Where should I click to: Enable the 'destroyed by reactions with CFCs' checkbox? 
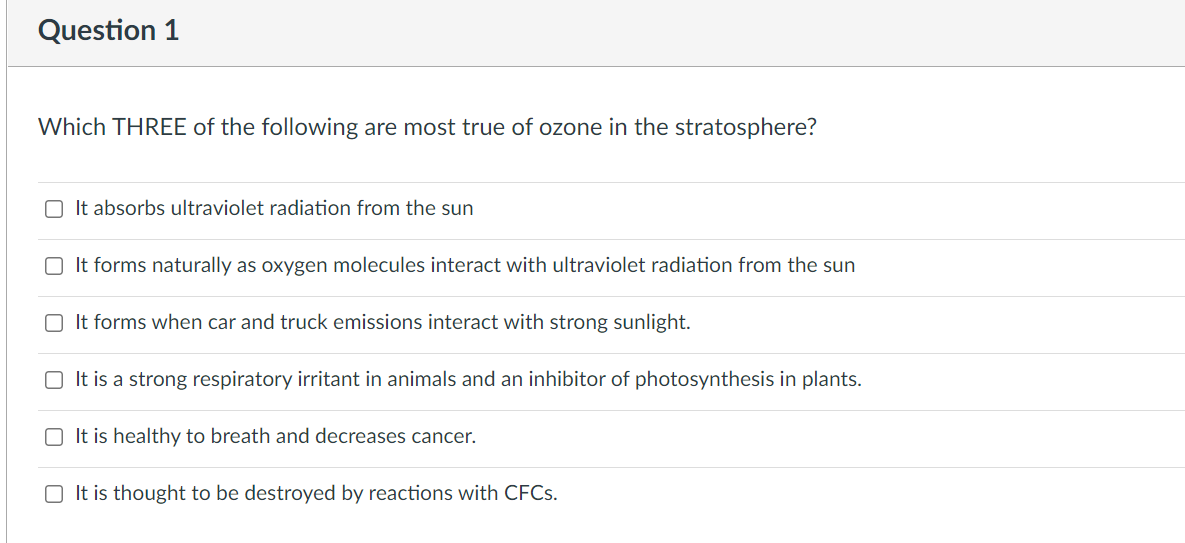(x=53, y=494)
